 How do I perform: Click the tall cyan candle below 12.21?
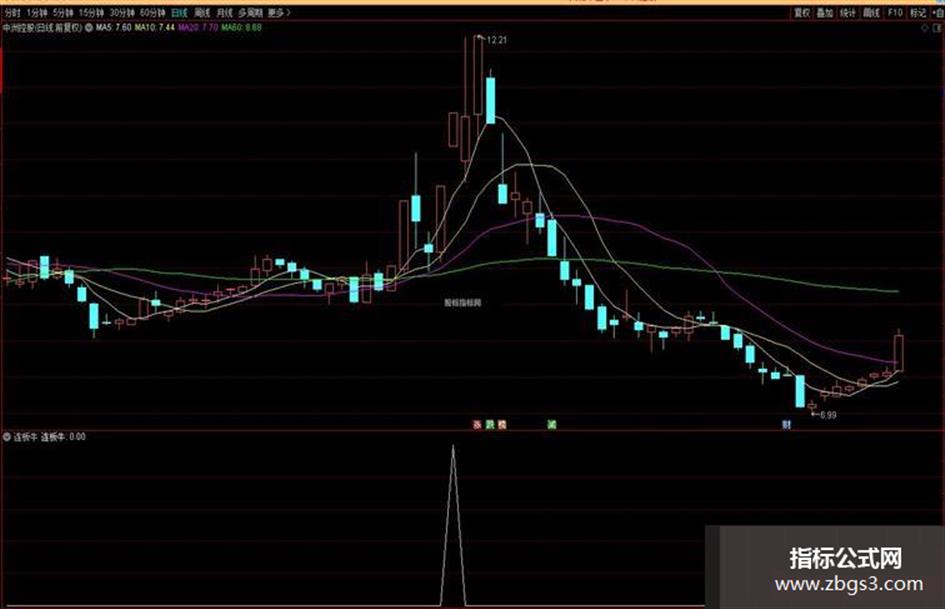pos(491,100)
